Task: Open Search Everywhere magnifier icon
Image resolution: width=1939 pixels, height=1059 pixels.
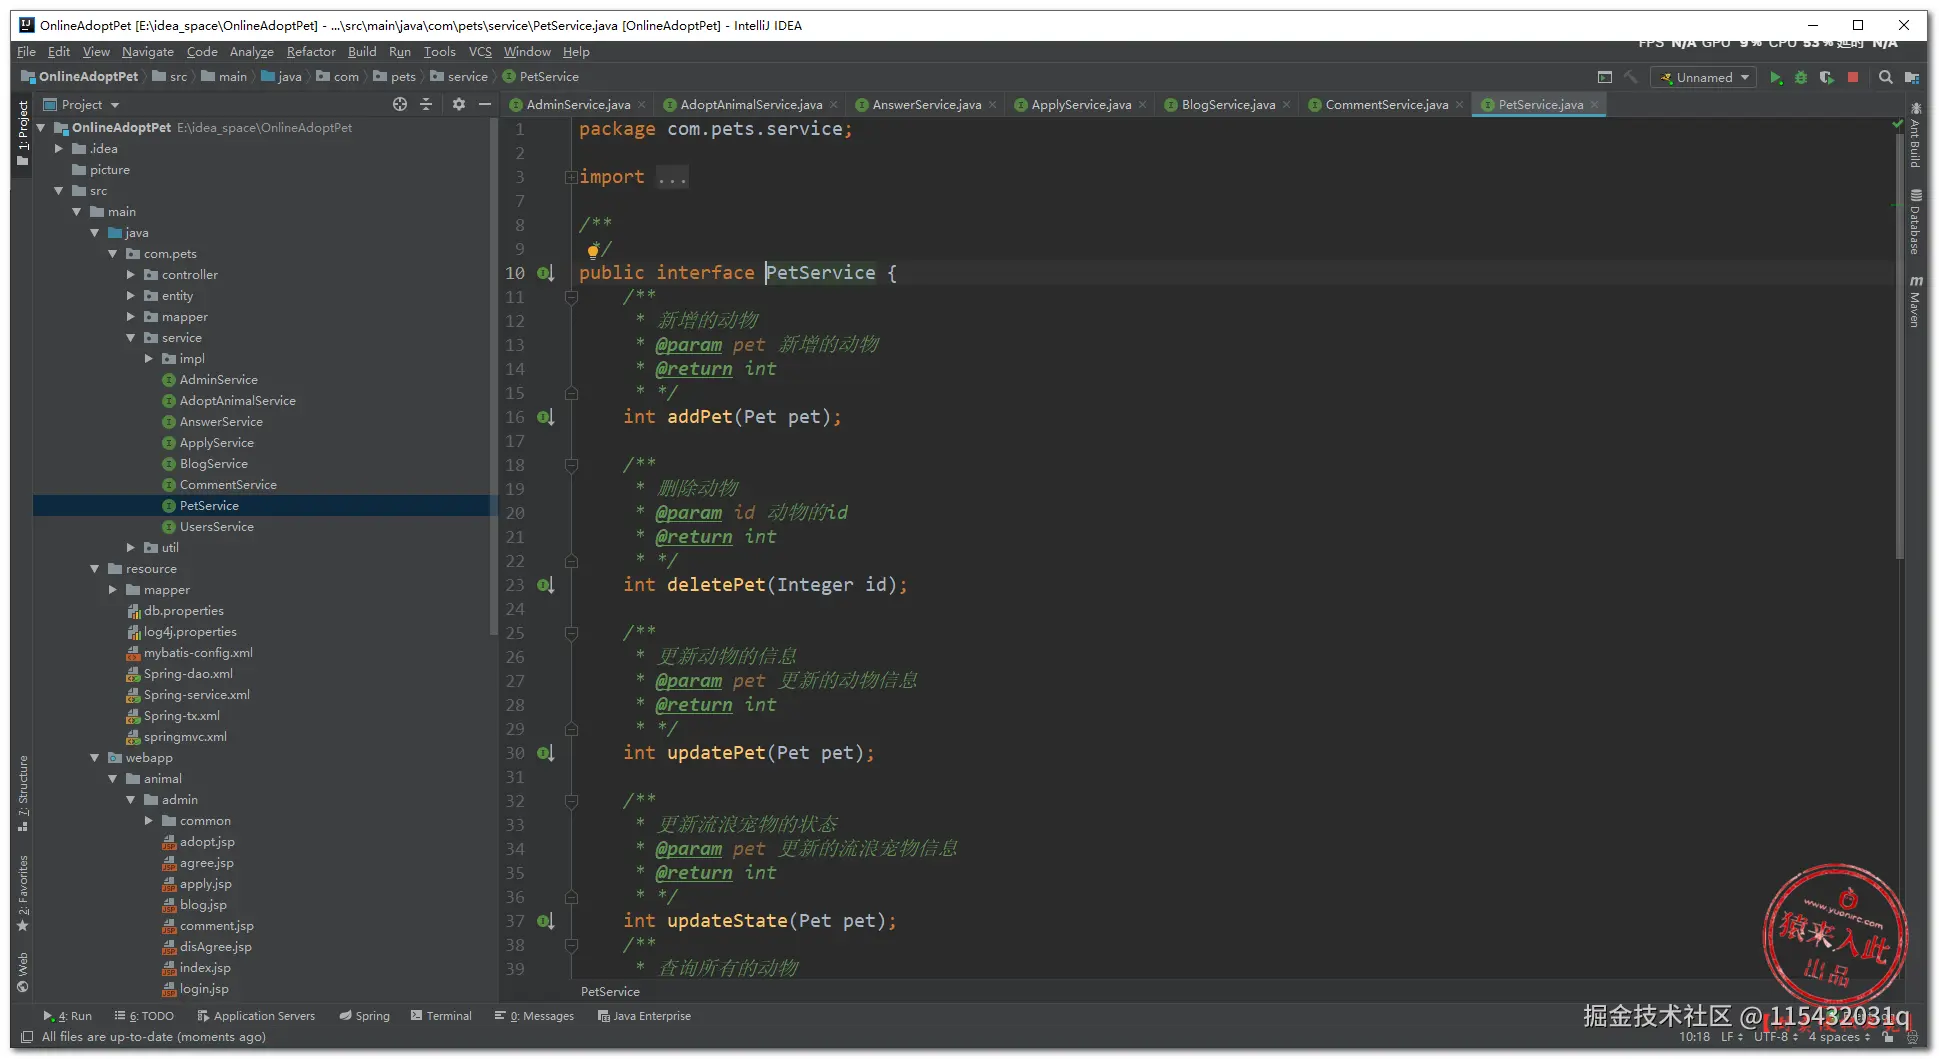Action: [x=1885, y=78]
